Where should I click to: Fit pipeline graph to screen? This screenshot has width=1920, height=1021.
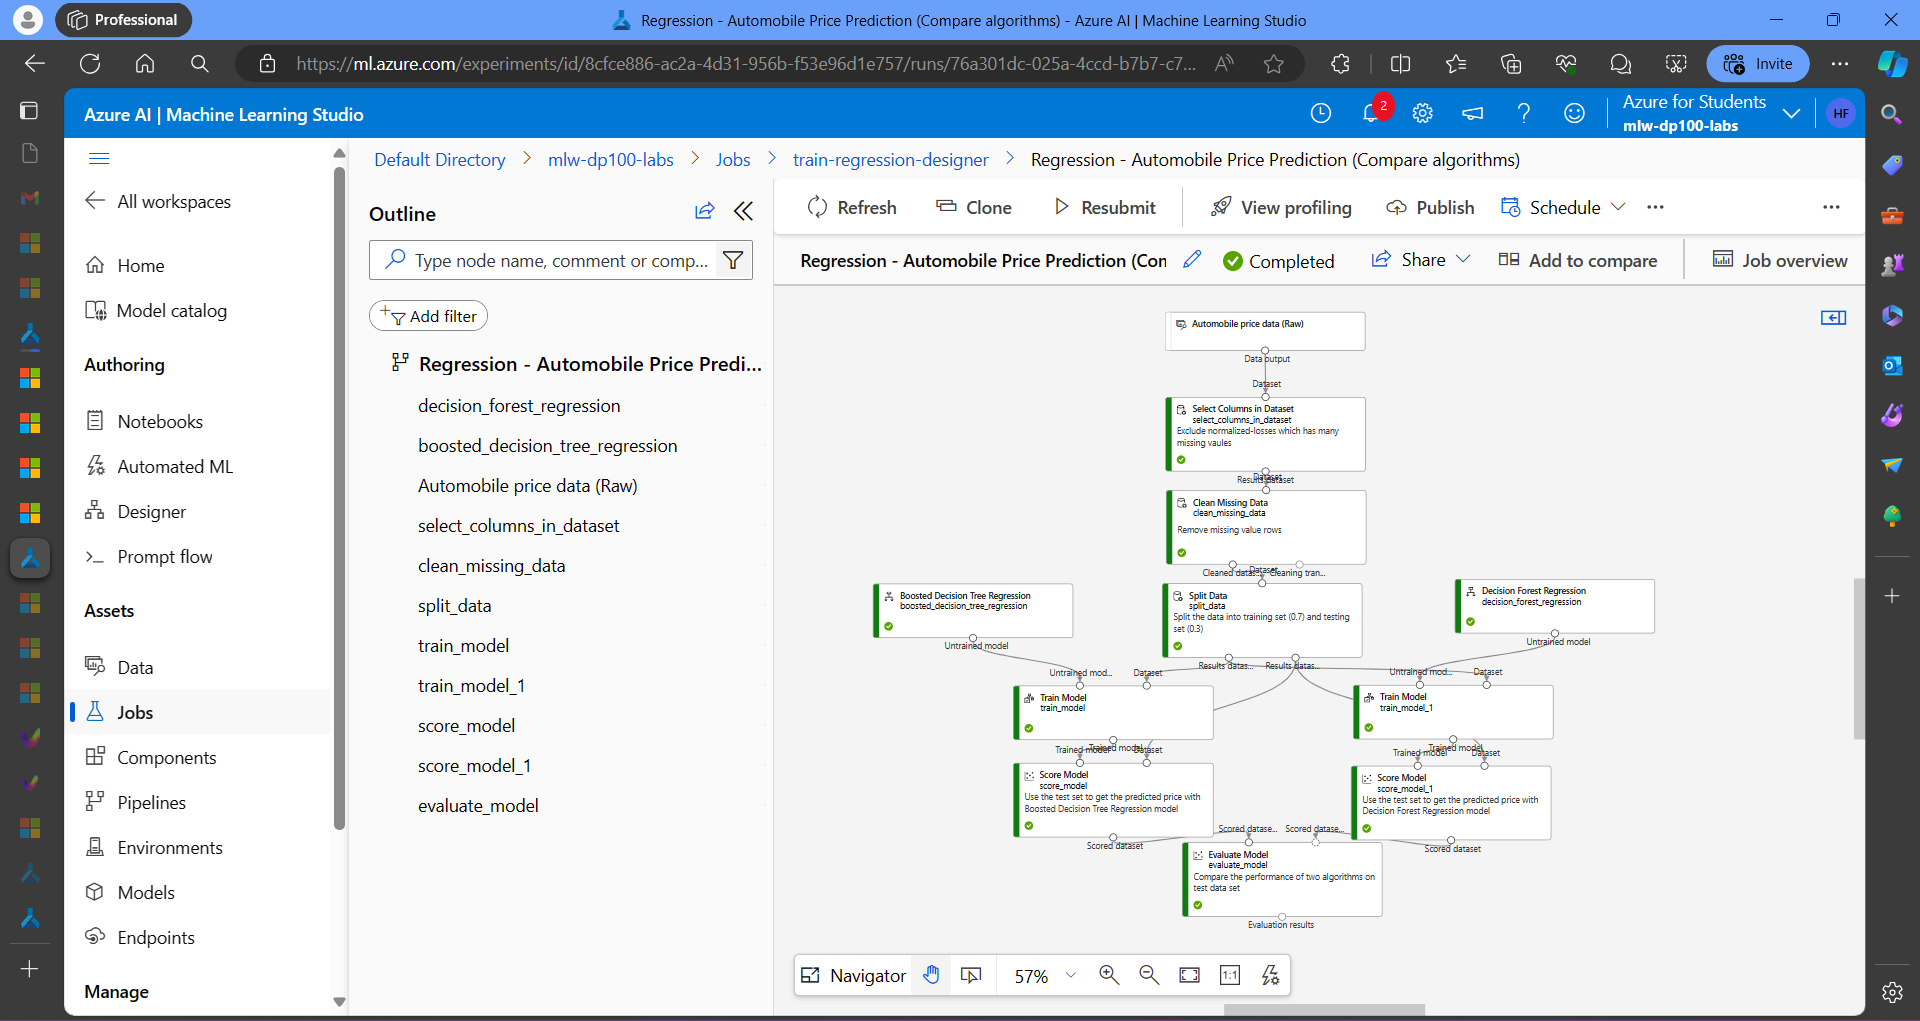click(1189, 975)
